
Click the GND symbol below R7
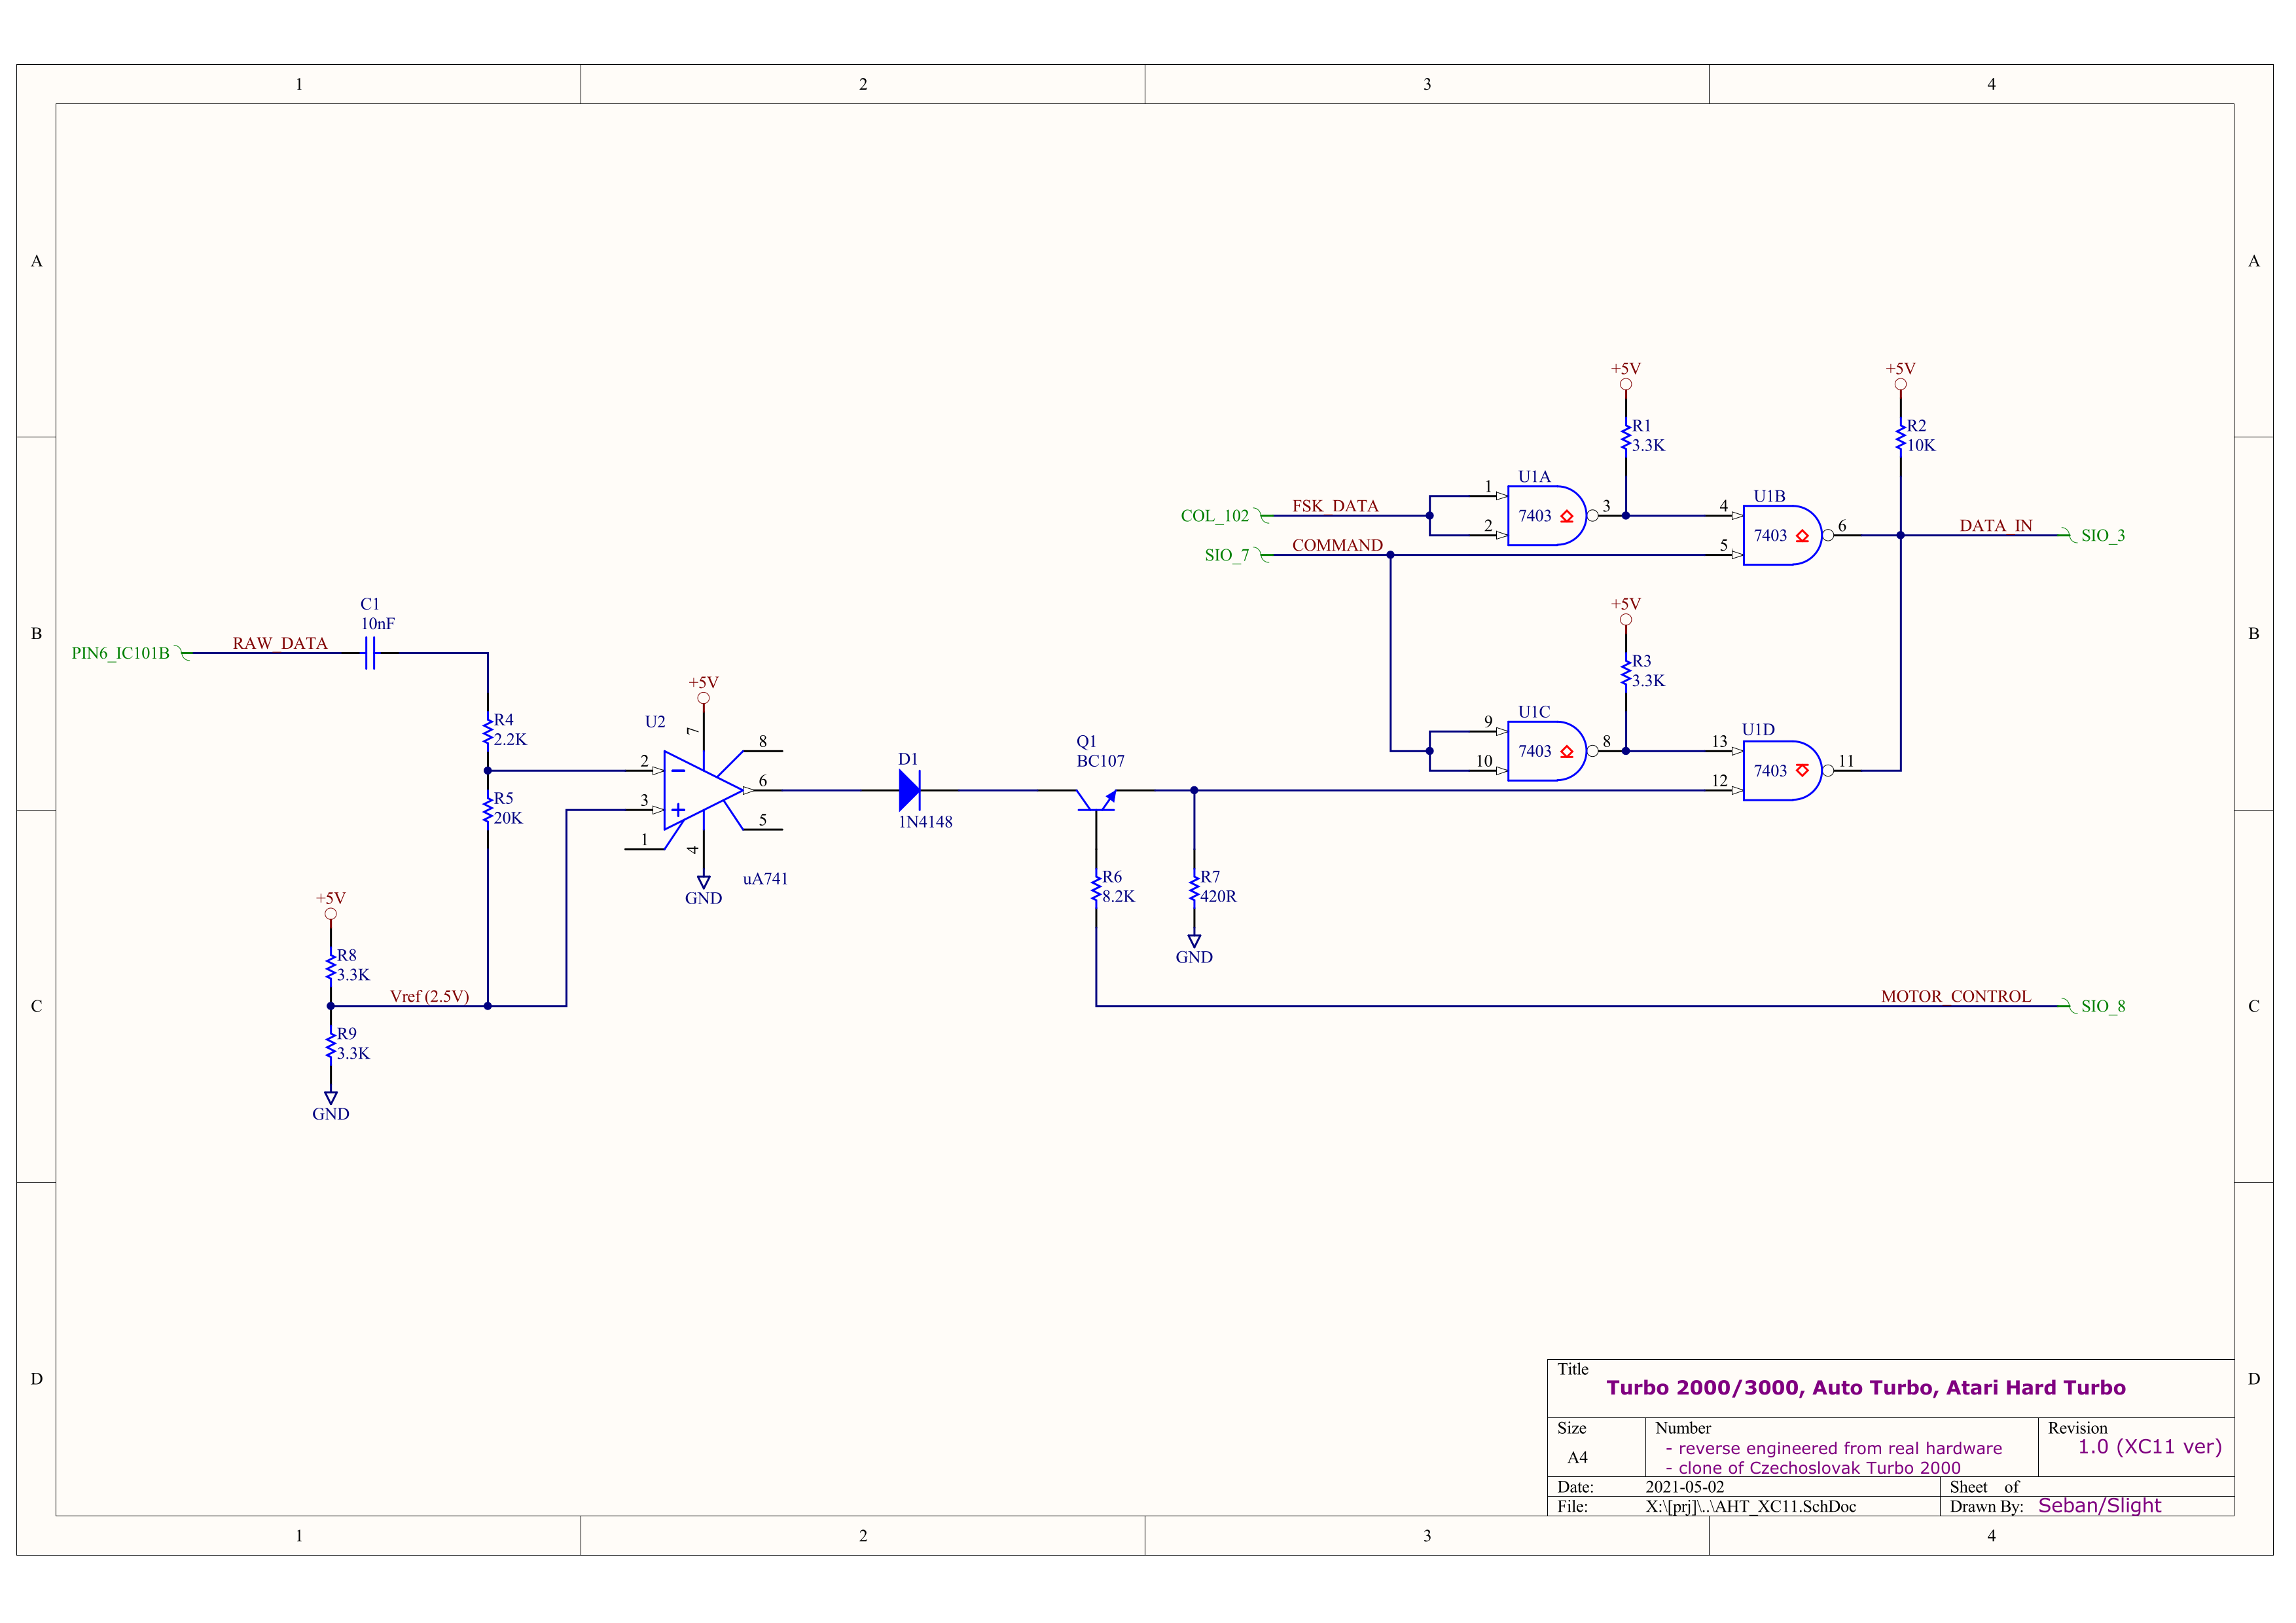[x=1194, y=949]
